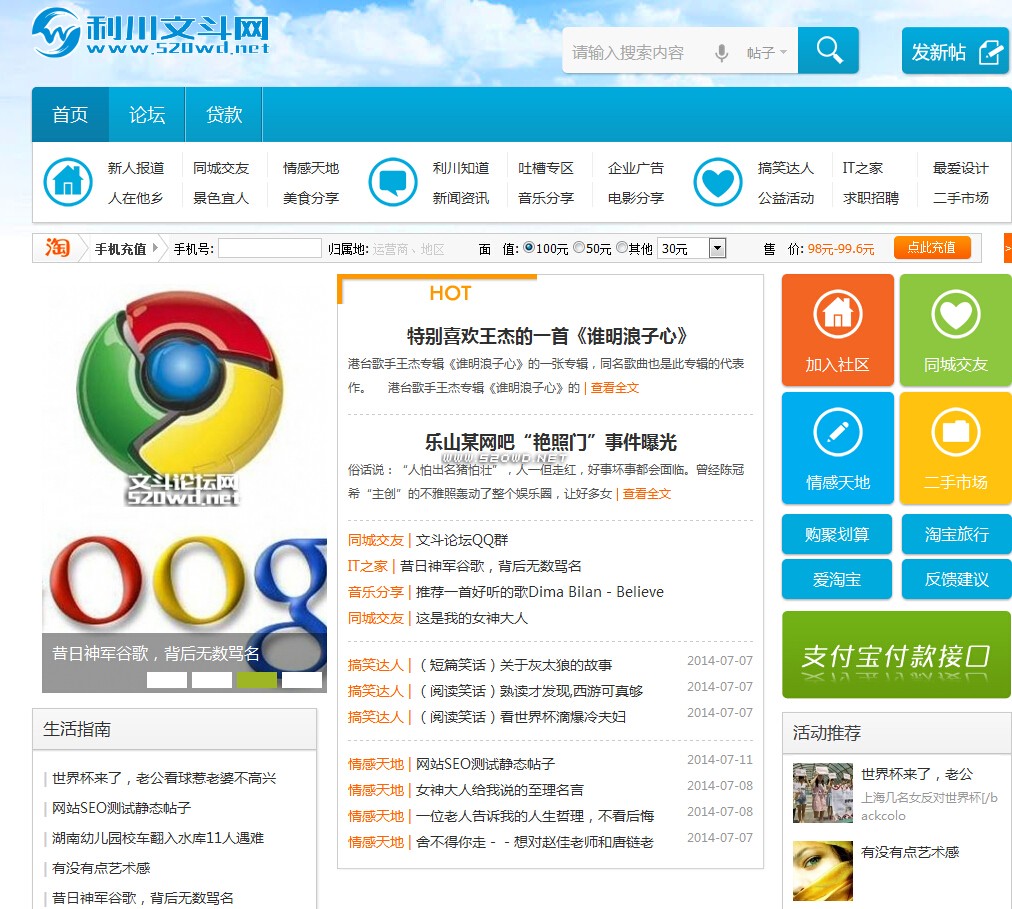Open headline 乐山某网吧"艳照门"事件曝光
Image resolution: width=1012 pixels, height=909 pixels.
[551, 442]
